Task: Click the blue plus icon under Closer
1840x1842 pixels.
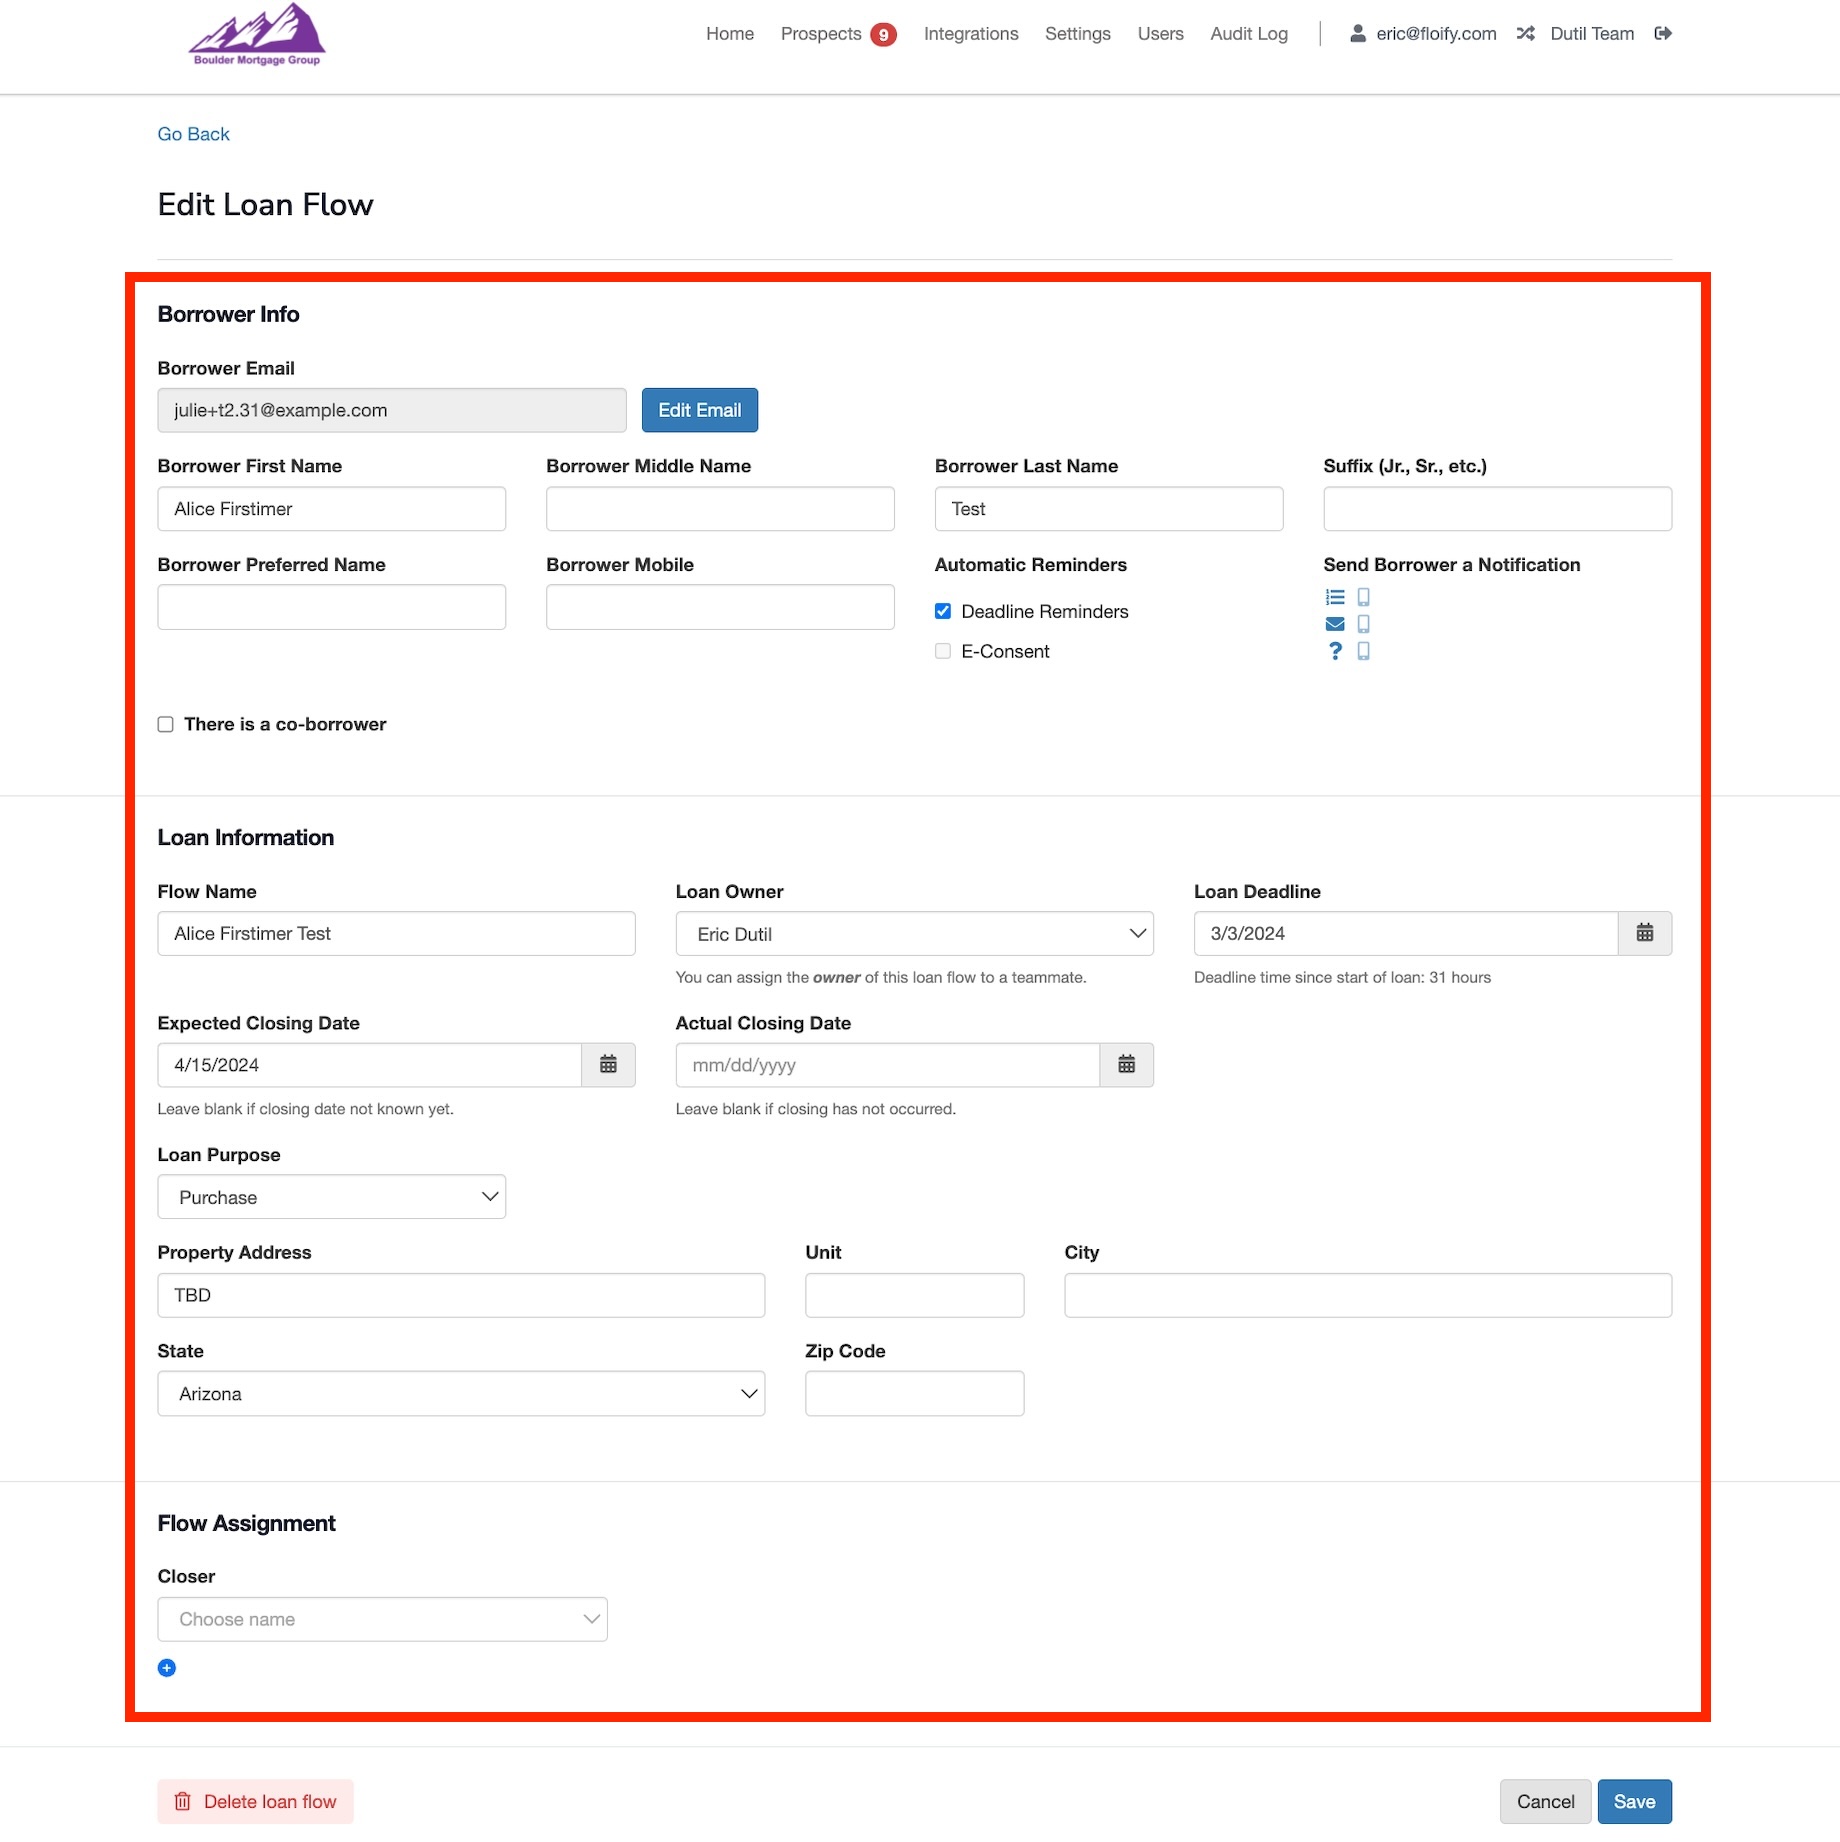Action: click(167, 1667)
